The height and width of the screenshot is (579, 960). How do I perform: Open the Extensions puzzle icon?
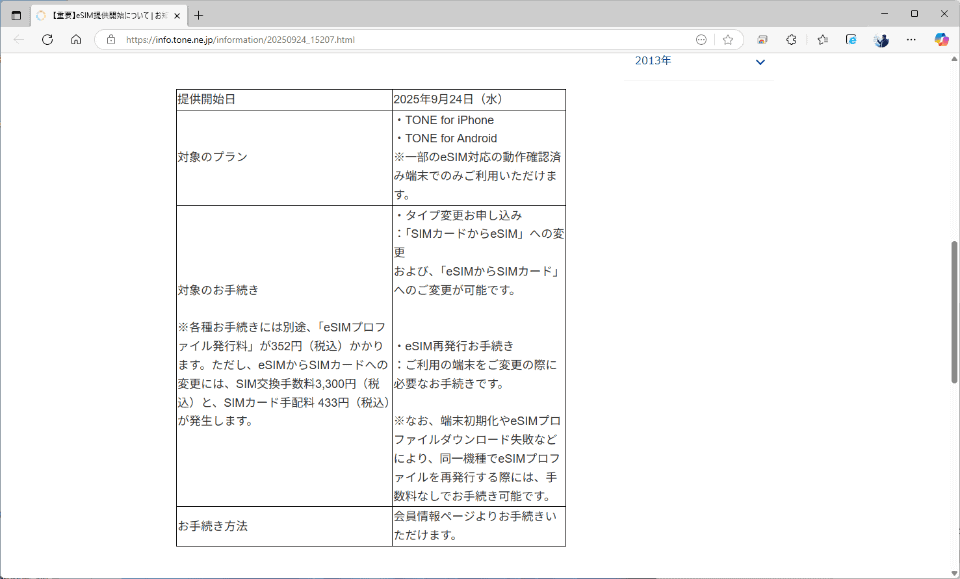pyautogui.click(x=791, y=40)
